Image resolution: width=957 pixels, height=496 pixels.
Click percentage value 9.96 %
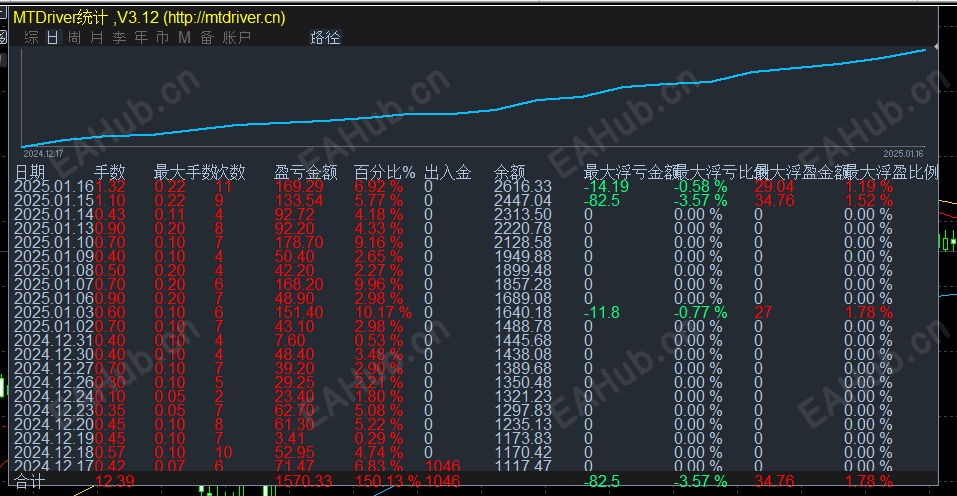pyautogui.click(x=379, y=285)
